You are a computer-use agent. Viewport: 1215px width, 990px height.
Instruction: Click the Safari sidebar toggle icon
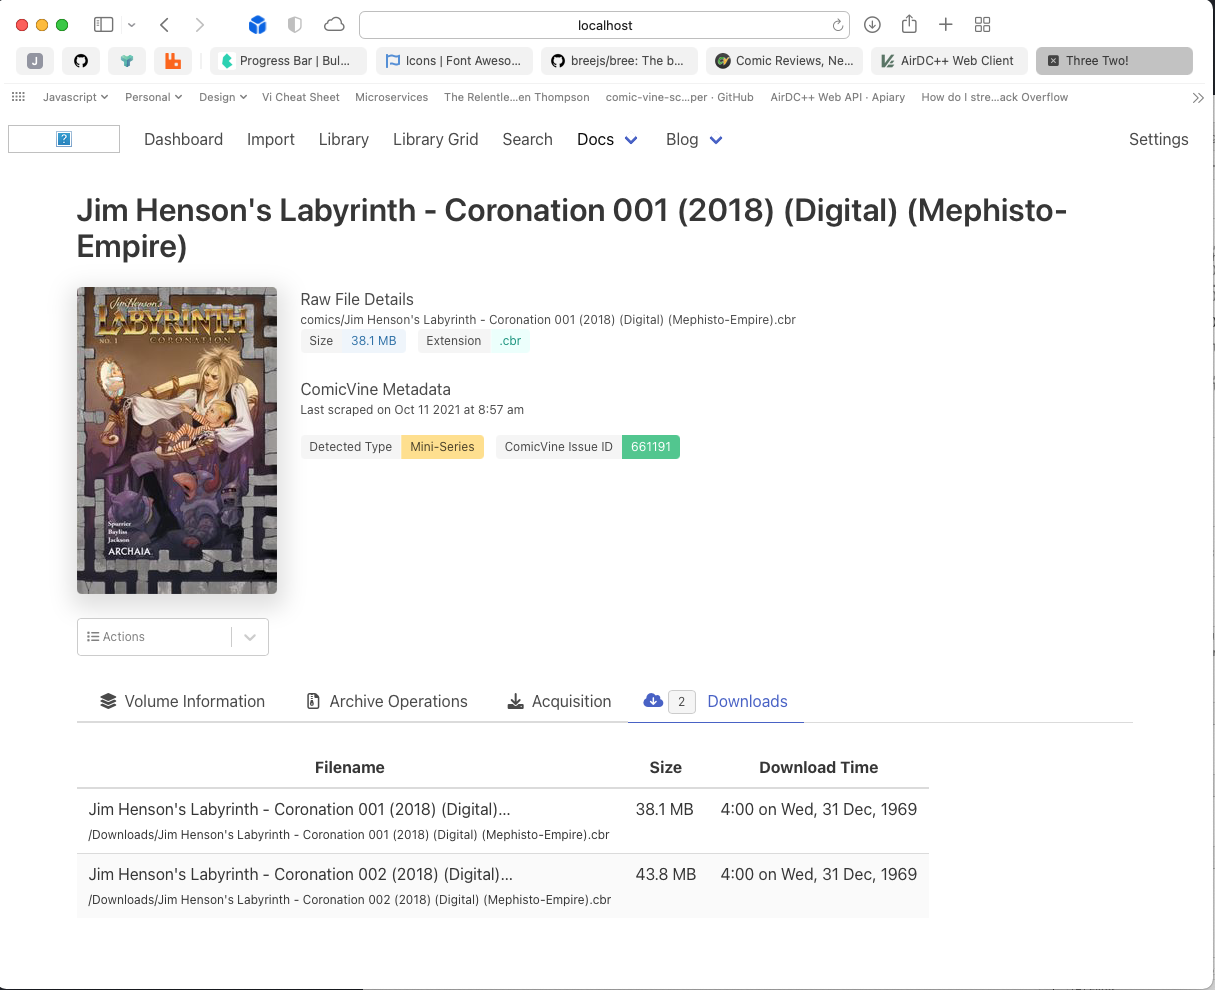pos(103,25)
